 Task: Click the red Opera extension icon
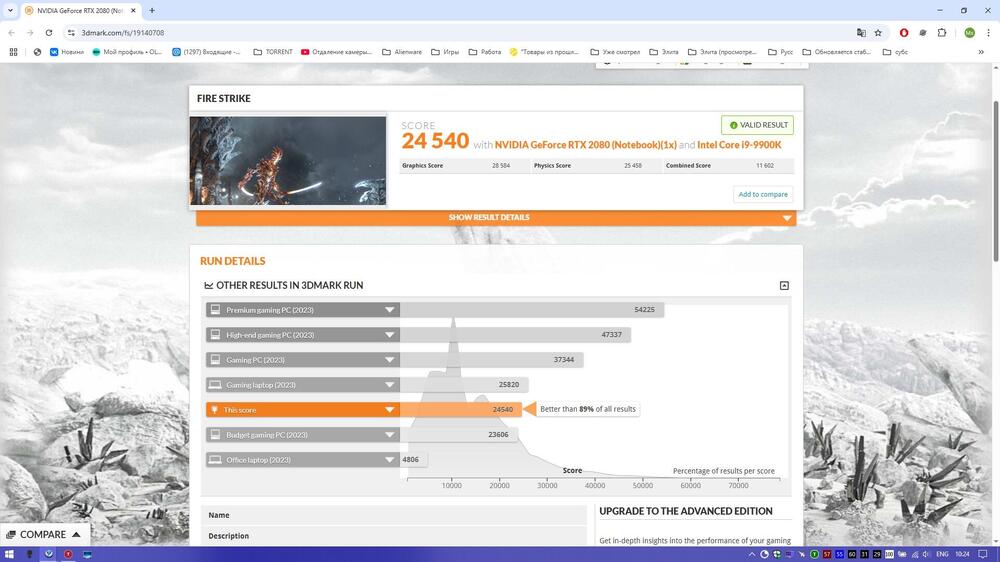[x=904, y=32]
